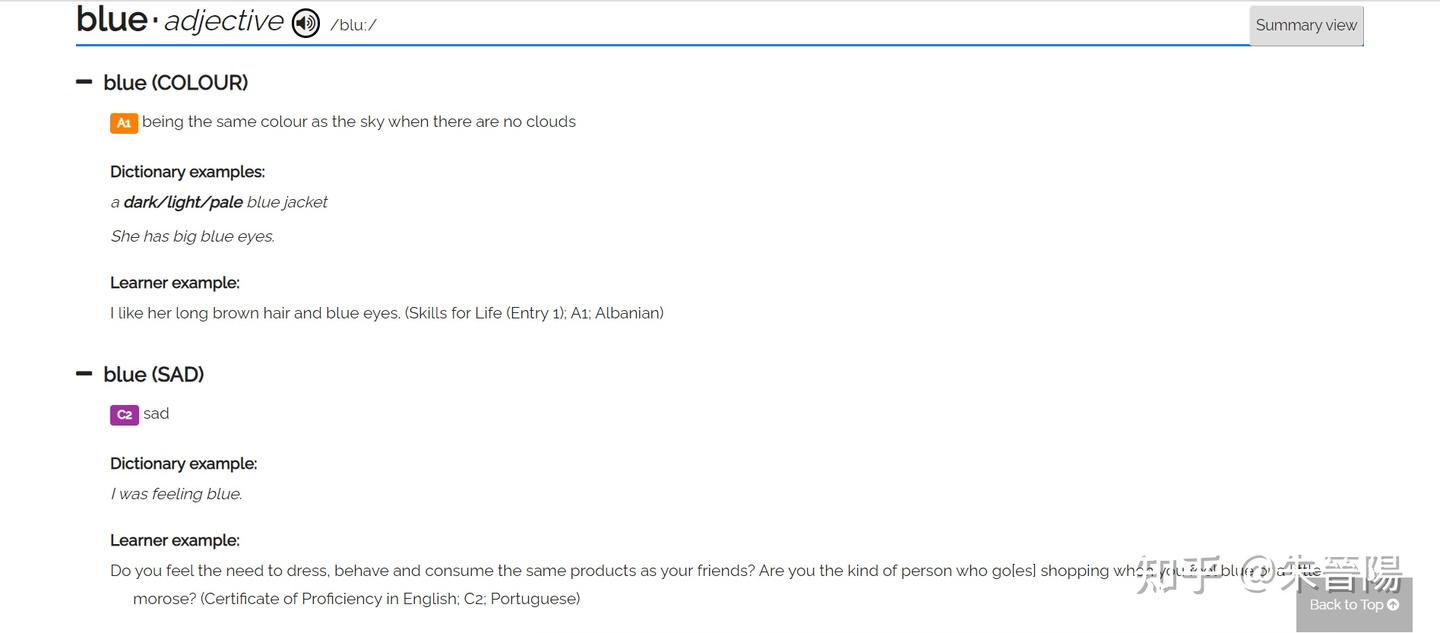Click the "Dictionary examples:" label under COLOUR
This screenshot has width=1440, height=633.
point(187,172)
